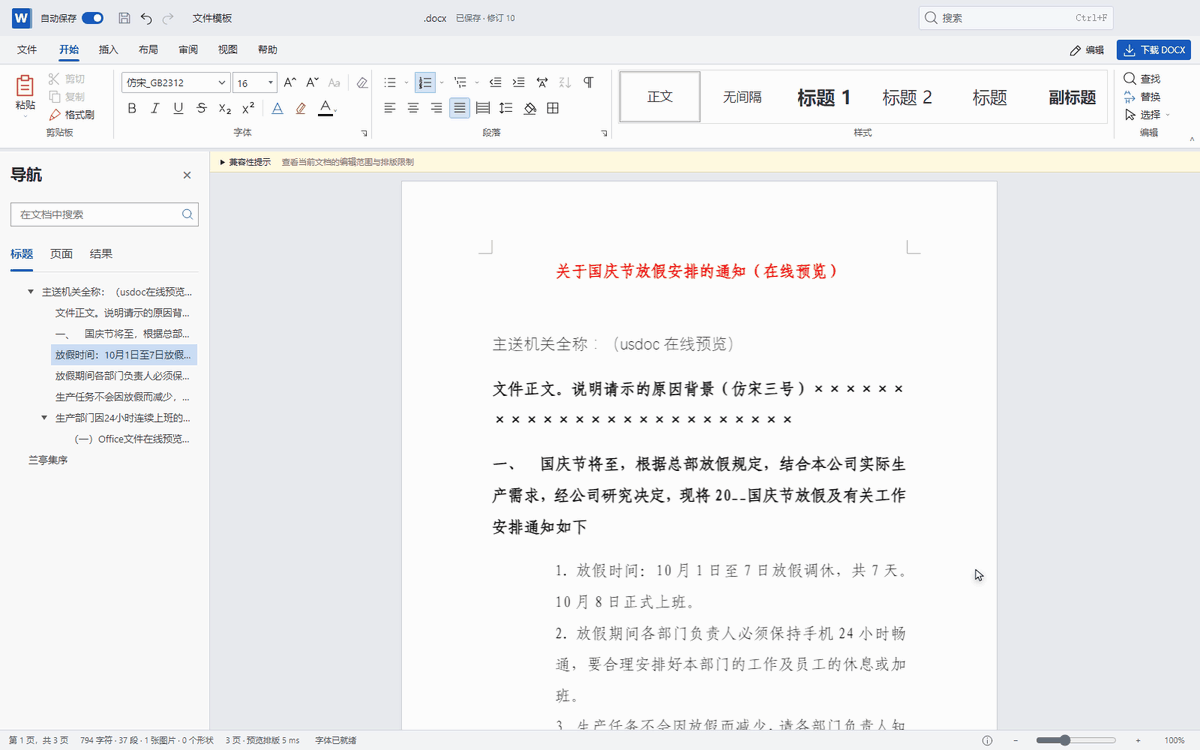Switch to Insert (插入) ribbon tab
The width and height of the screenshot is (1200, 750).
(108, 50)
